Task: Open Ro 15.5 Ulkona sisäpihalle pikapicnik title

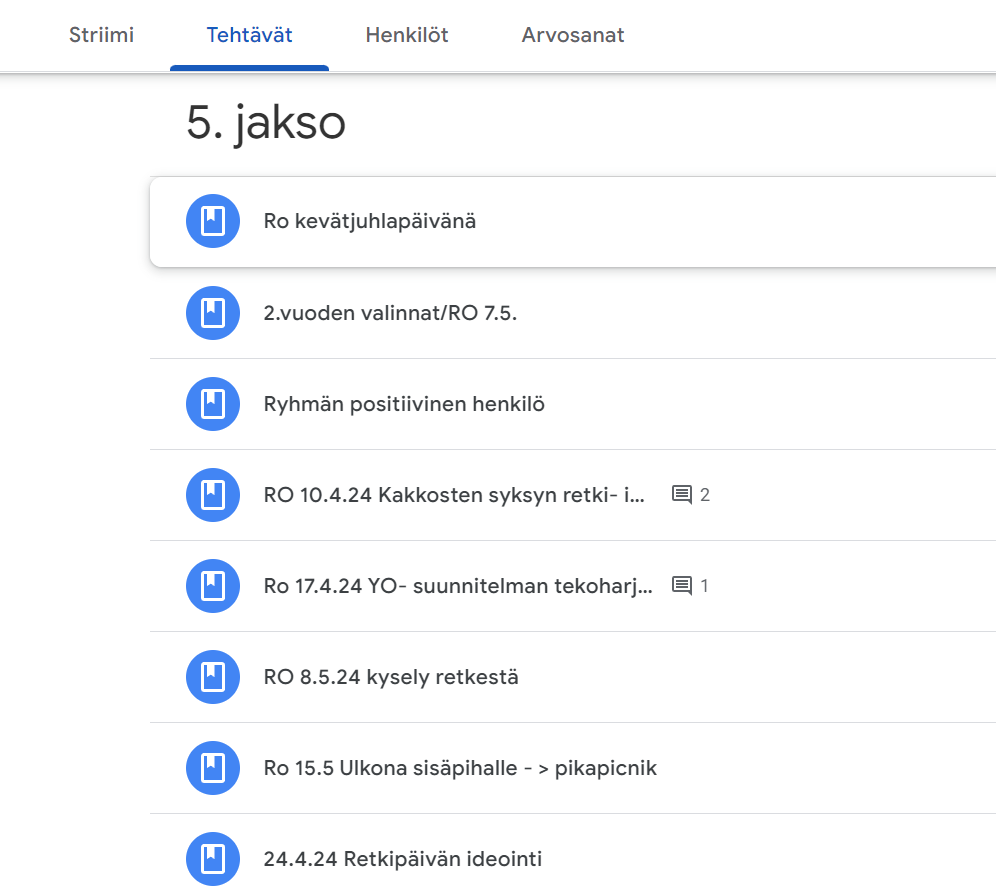Action: tap(460, 768)
